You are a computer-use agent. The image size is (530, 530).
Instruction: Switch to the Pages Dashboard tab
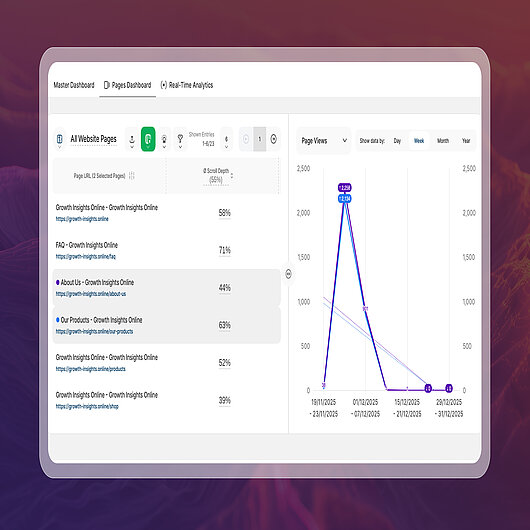[127, 85]
